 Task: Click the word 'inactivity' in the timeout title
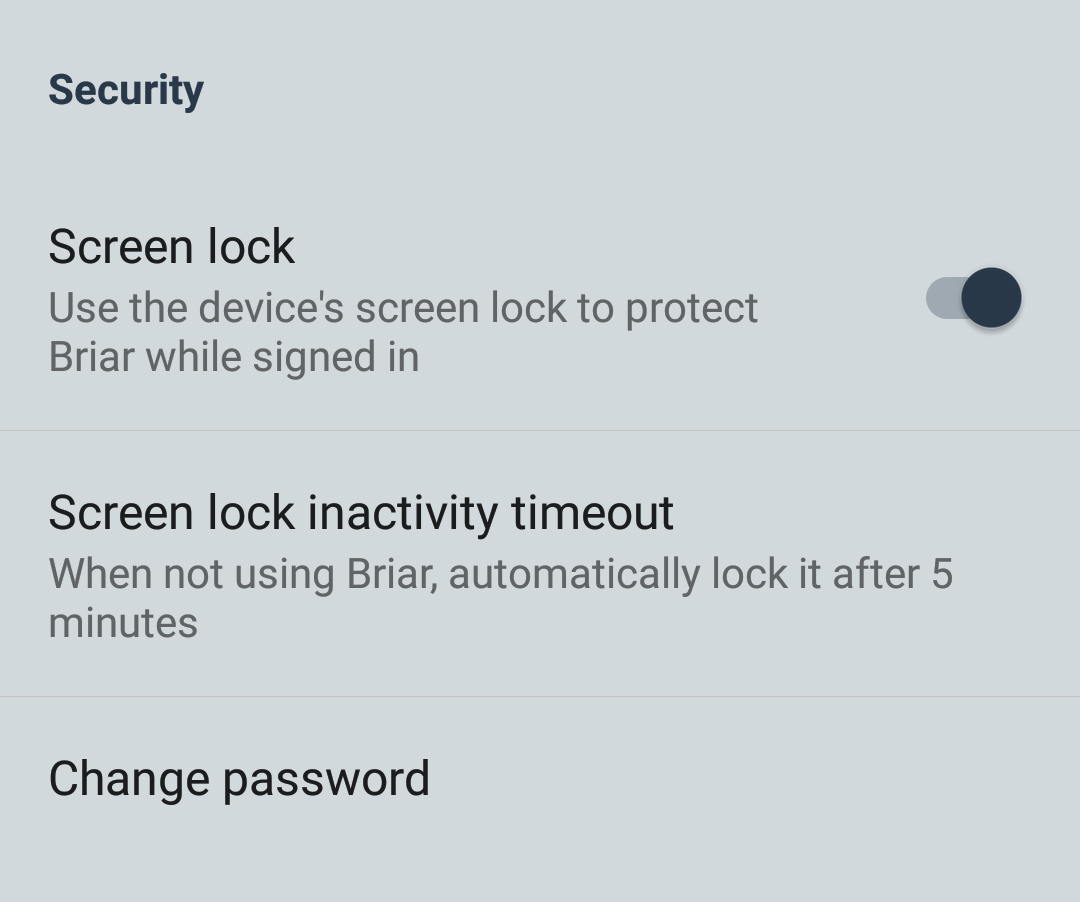(402, 513)
